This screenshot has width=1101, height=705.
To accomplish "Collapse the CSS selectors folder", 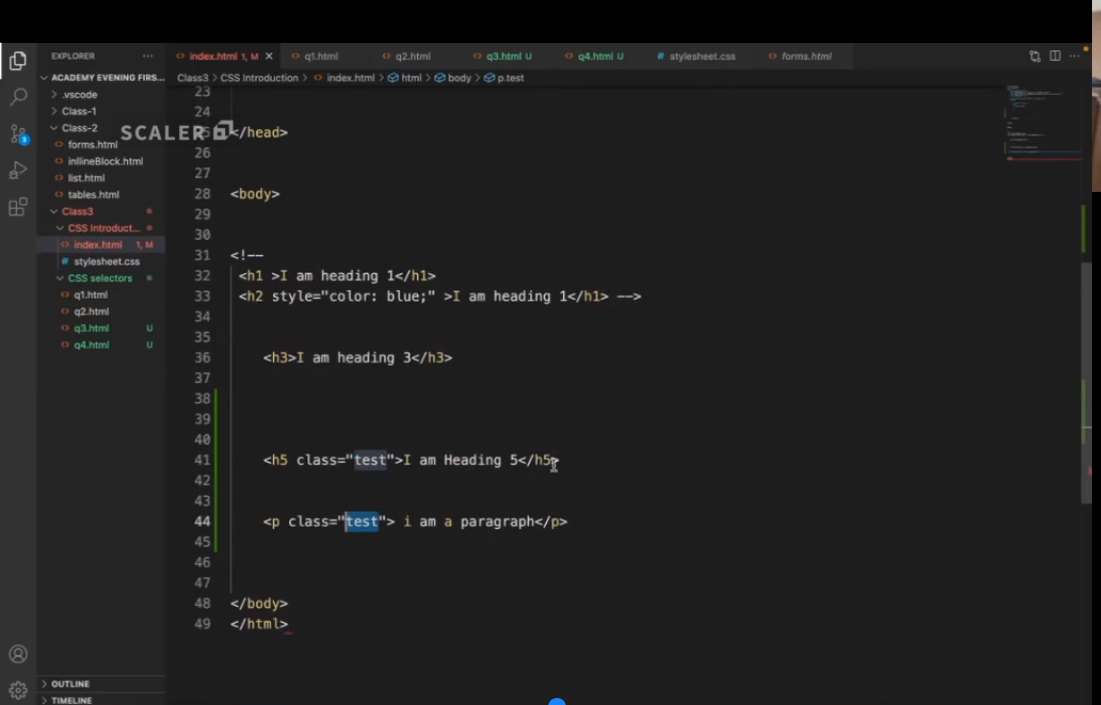I will coord(99,278).
